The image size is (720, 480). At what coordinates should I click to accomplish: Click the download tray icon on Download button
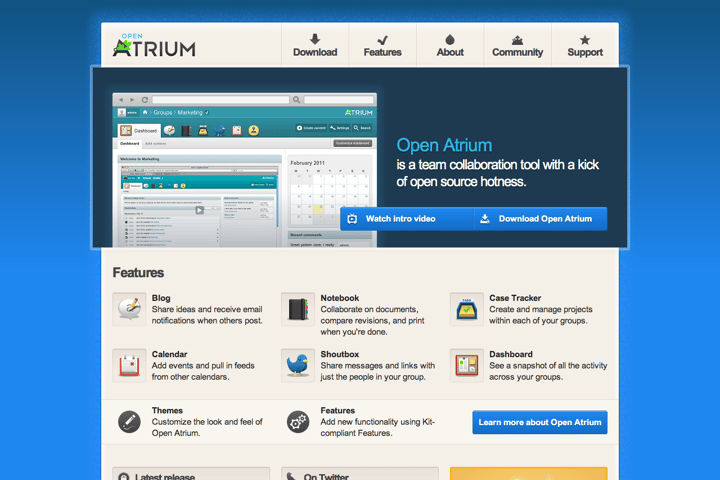point(484,219)
